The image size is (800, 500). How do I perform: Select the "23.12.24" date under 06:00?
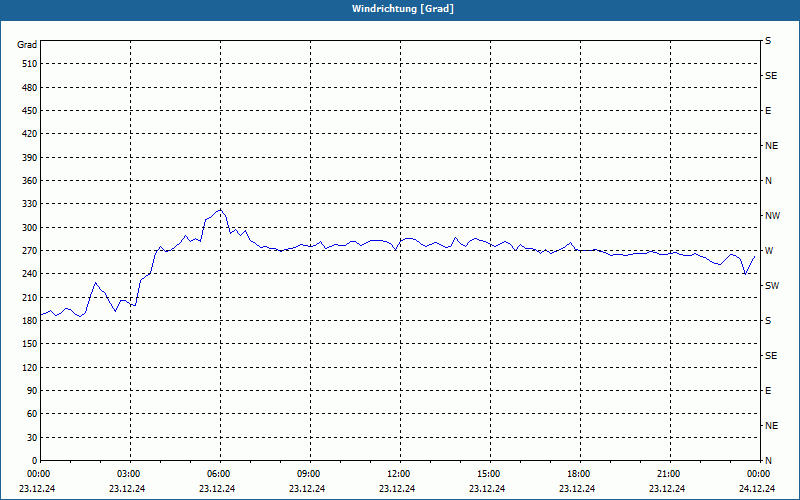point(217,489)
